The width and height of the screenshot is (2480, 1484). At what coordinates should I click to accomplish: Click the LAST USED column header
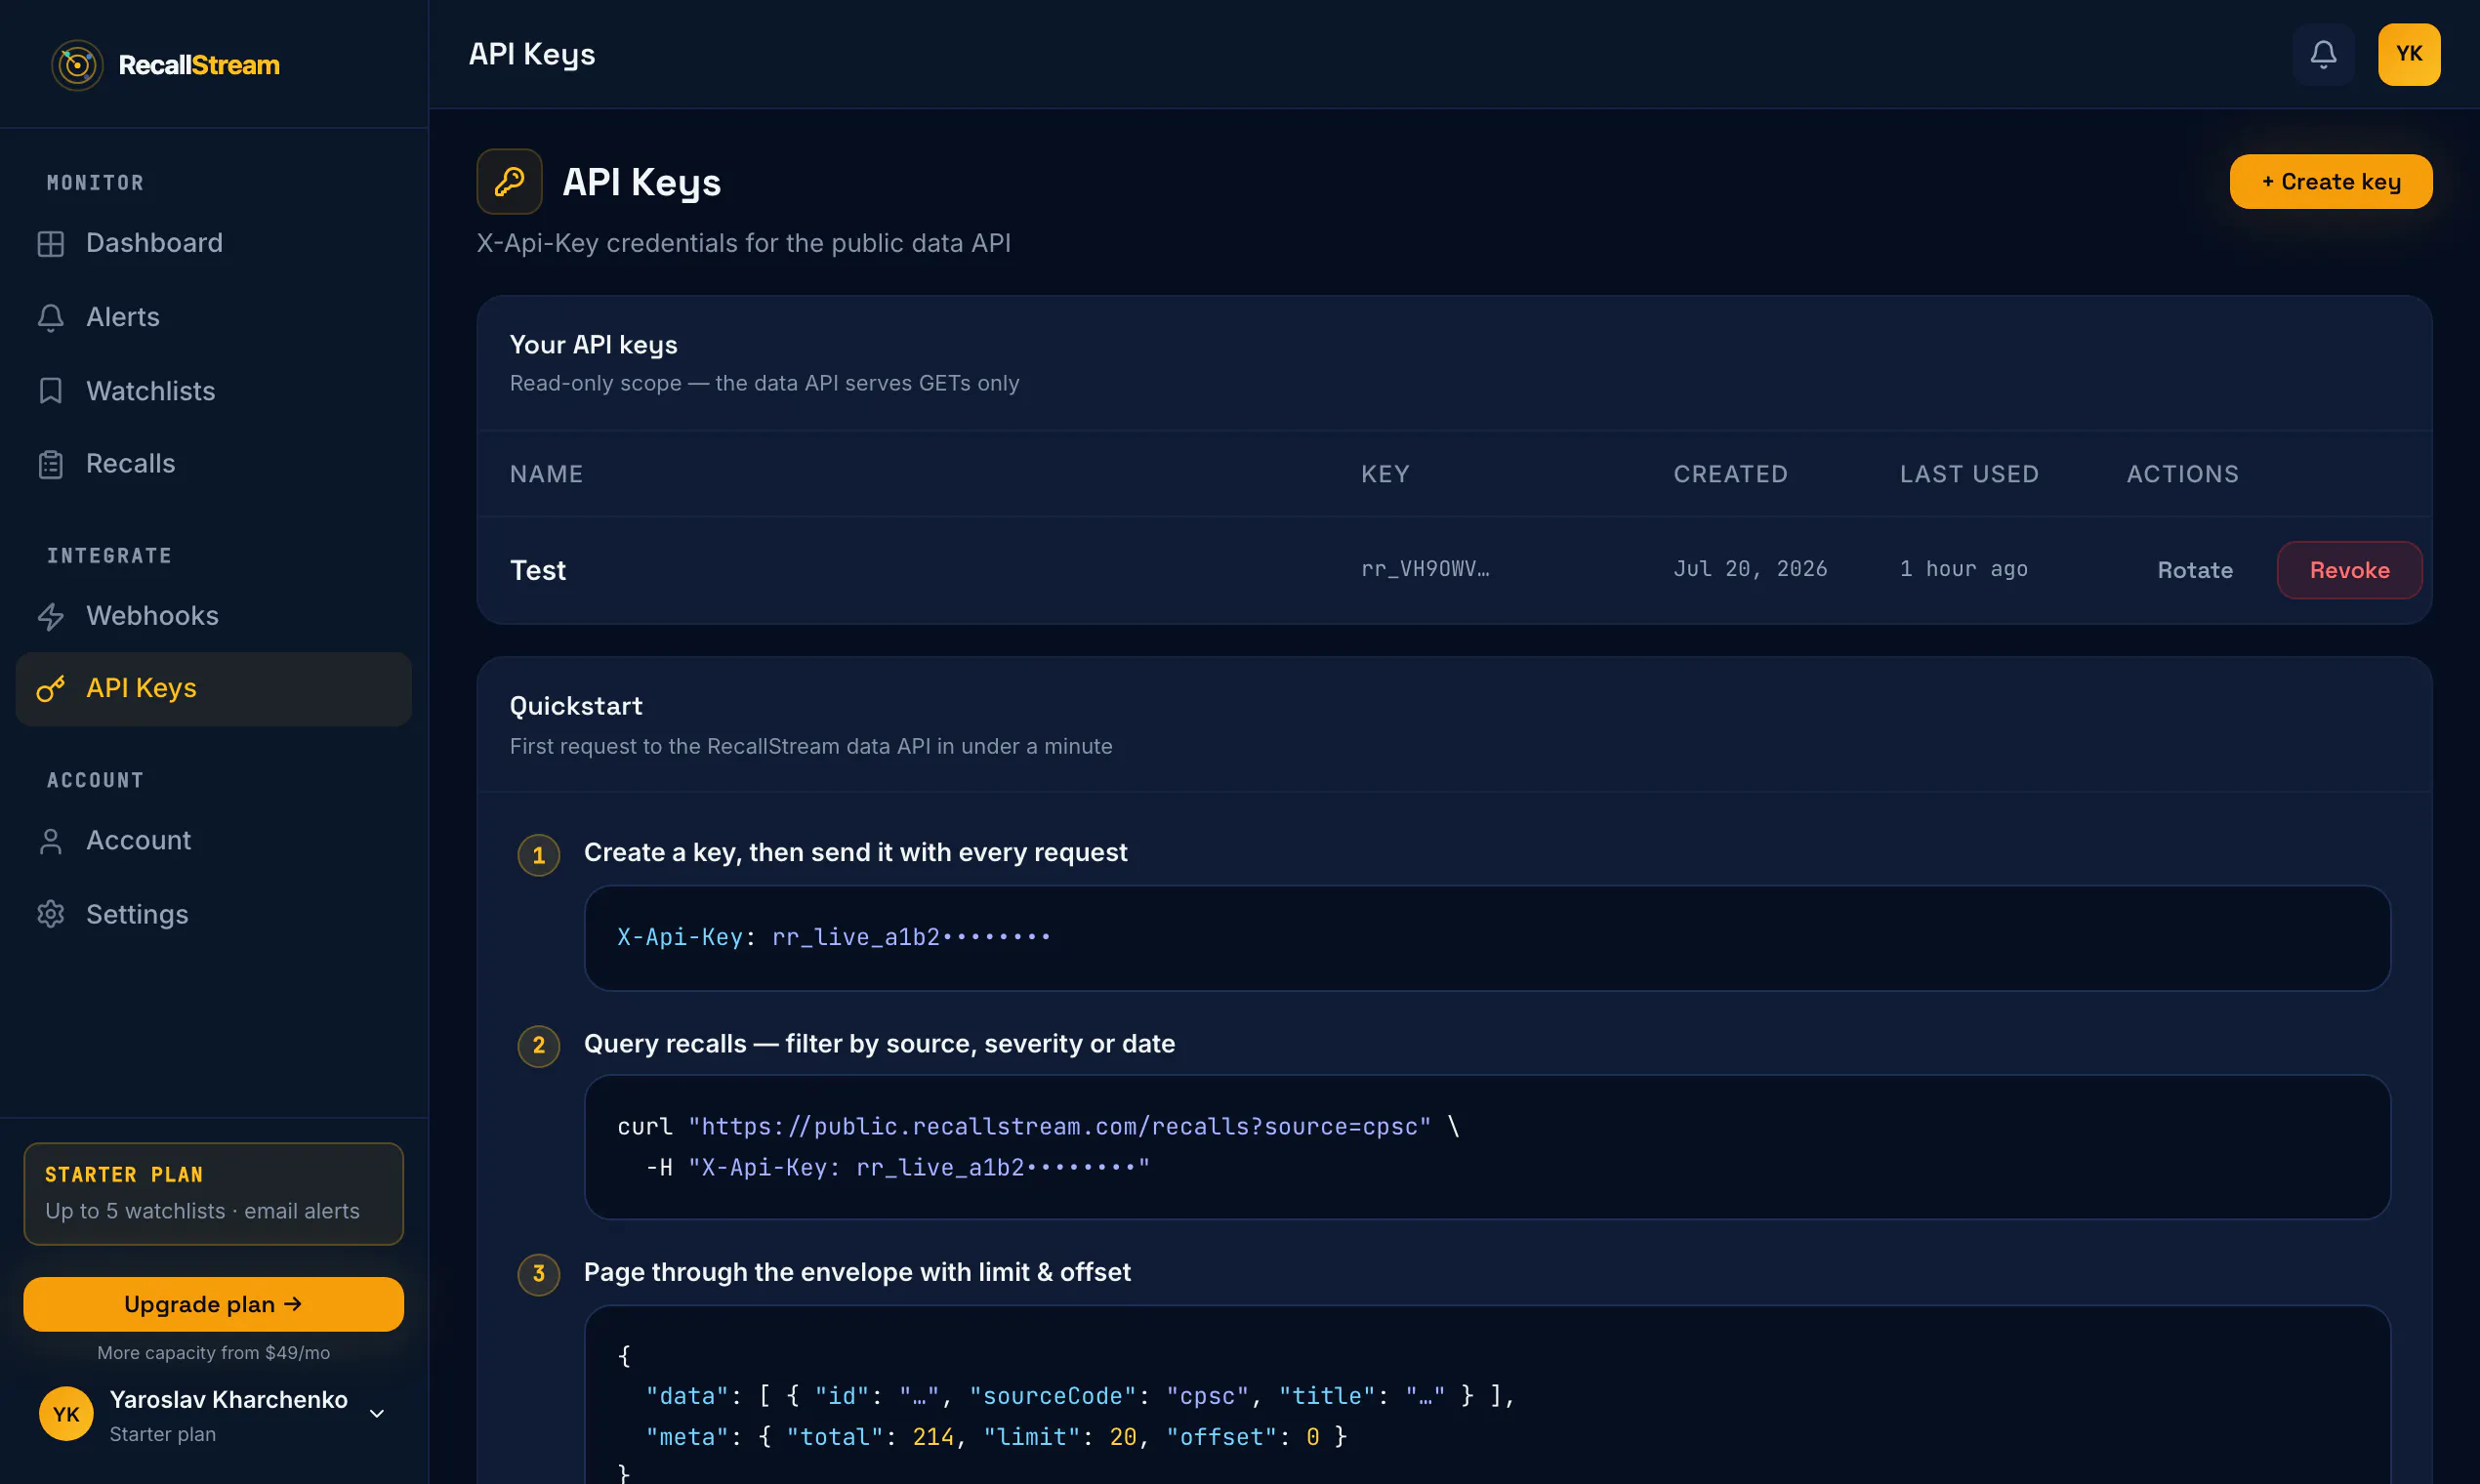point(1969,474)
